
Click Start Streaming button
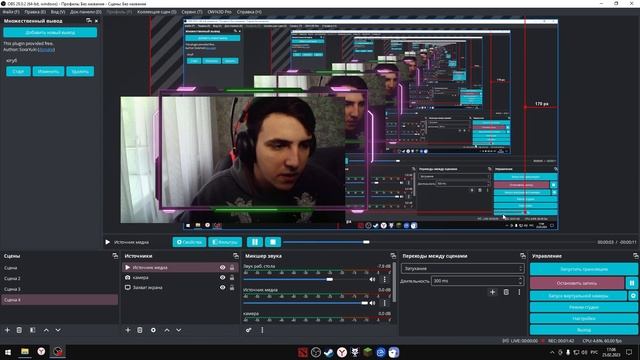click(x=584, y=269)
